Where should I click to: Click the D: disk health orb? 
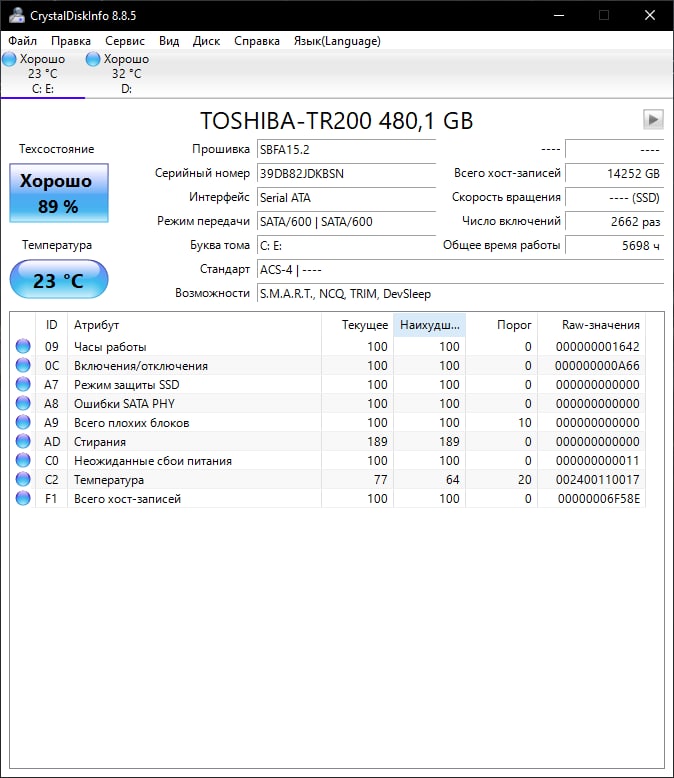[x=93, y=60]
